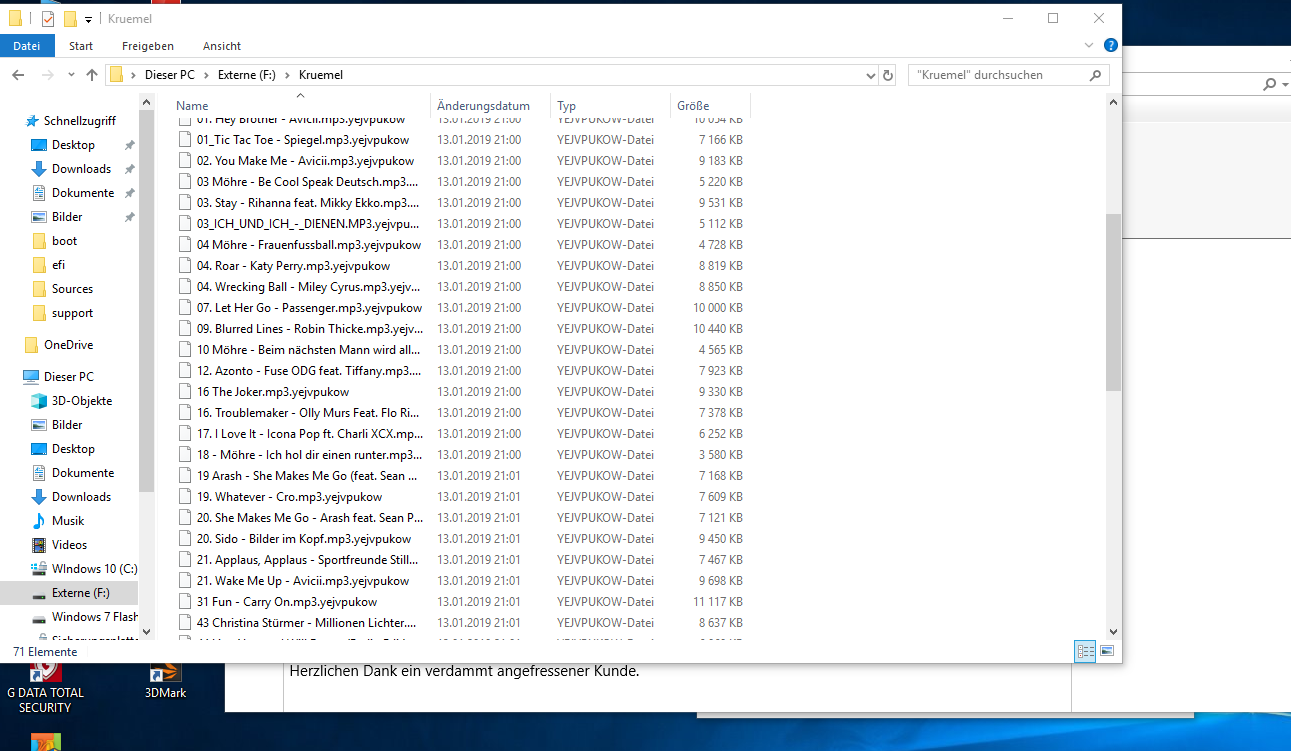Click Kruemel in the address bar
1291x751 pixels.
321,75
